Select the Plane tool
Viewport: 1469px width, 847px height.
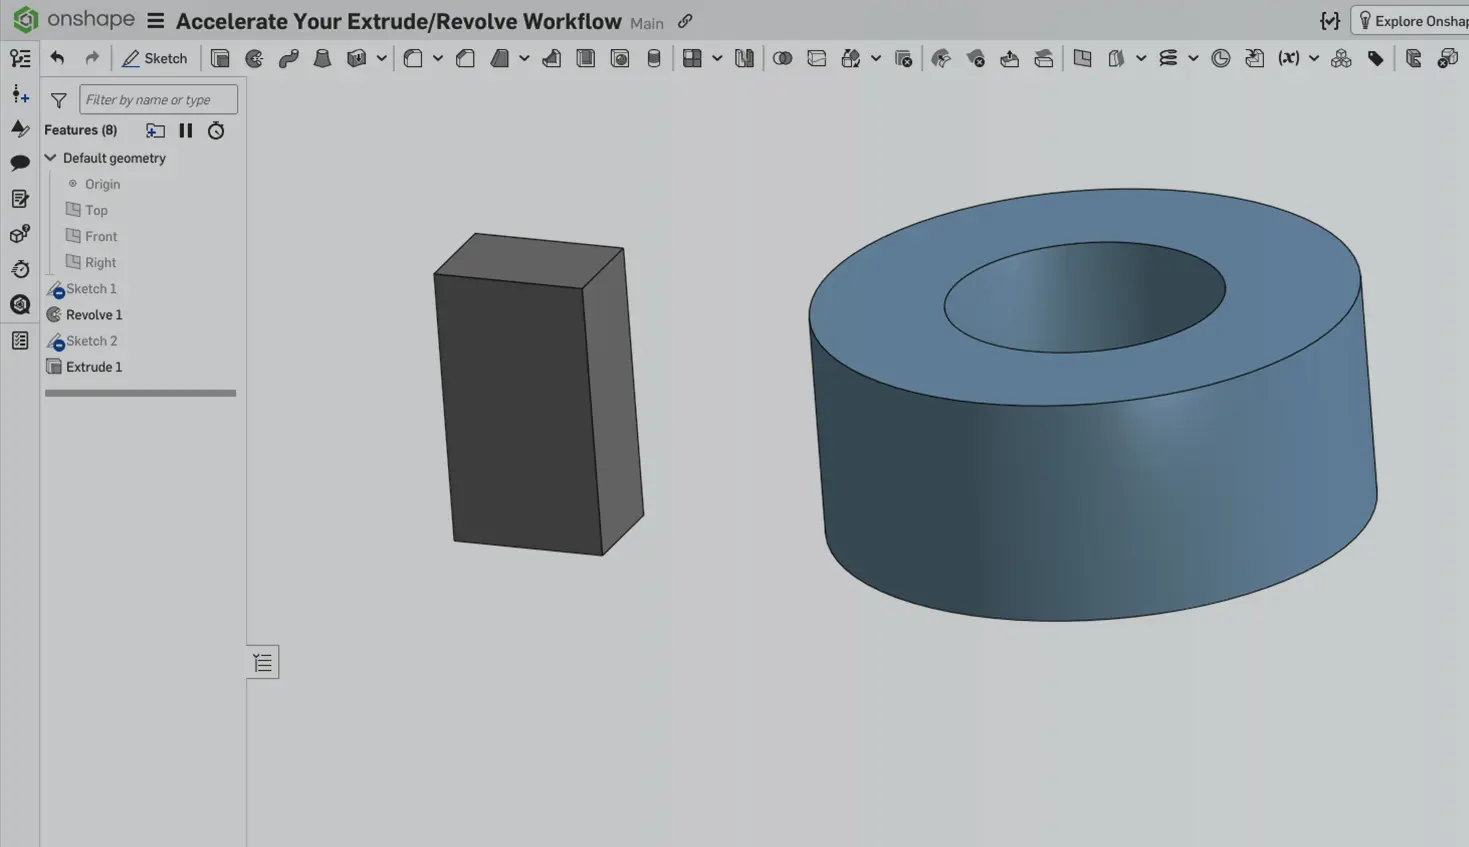1082,58
